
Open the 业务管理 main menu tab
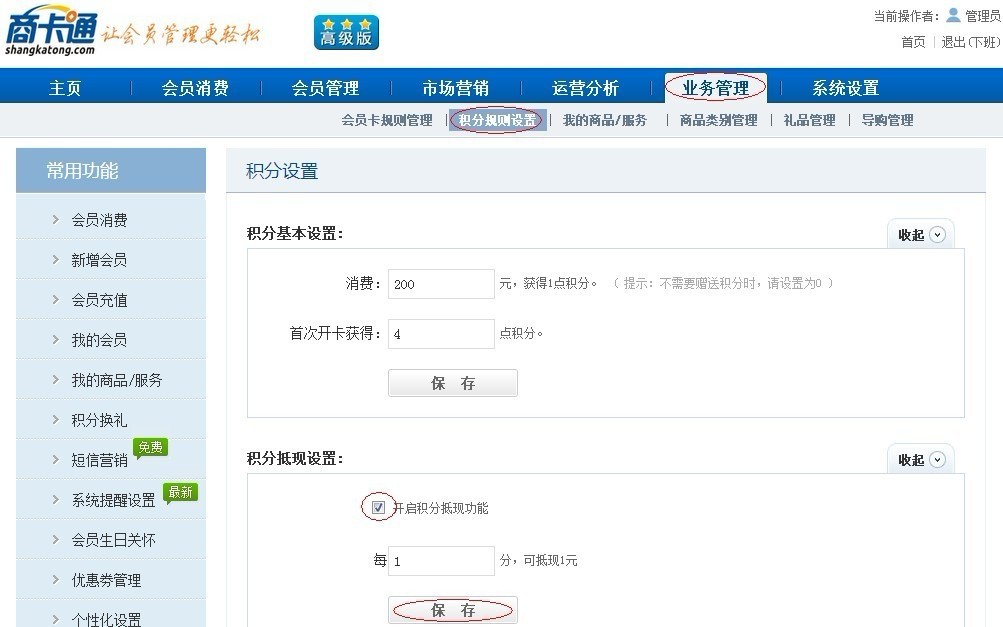715,88
